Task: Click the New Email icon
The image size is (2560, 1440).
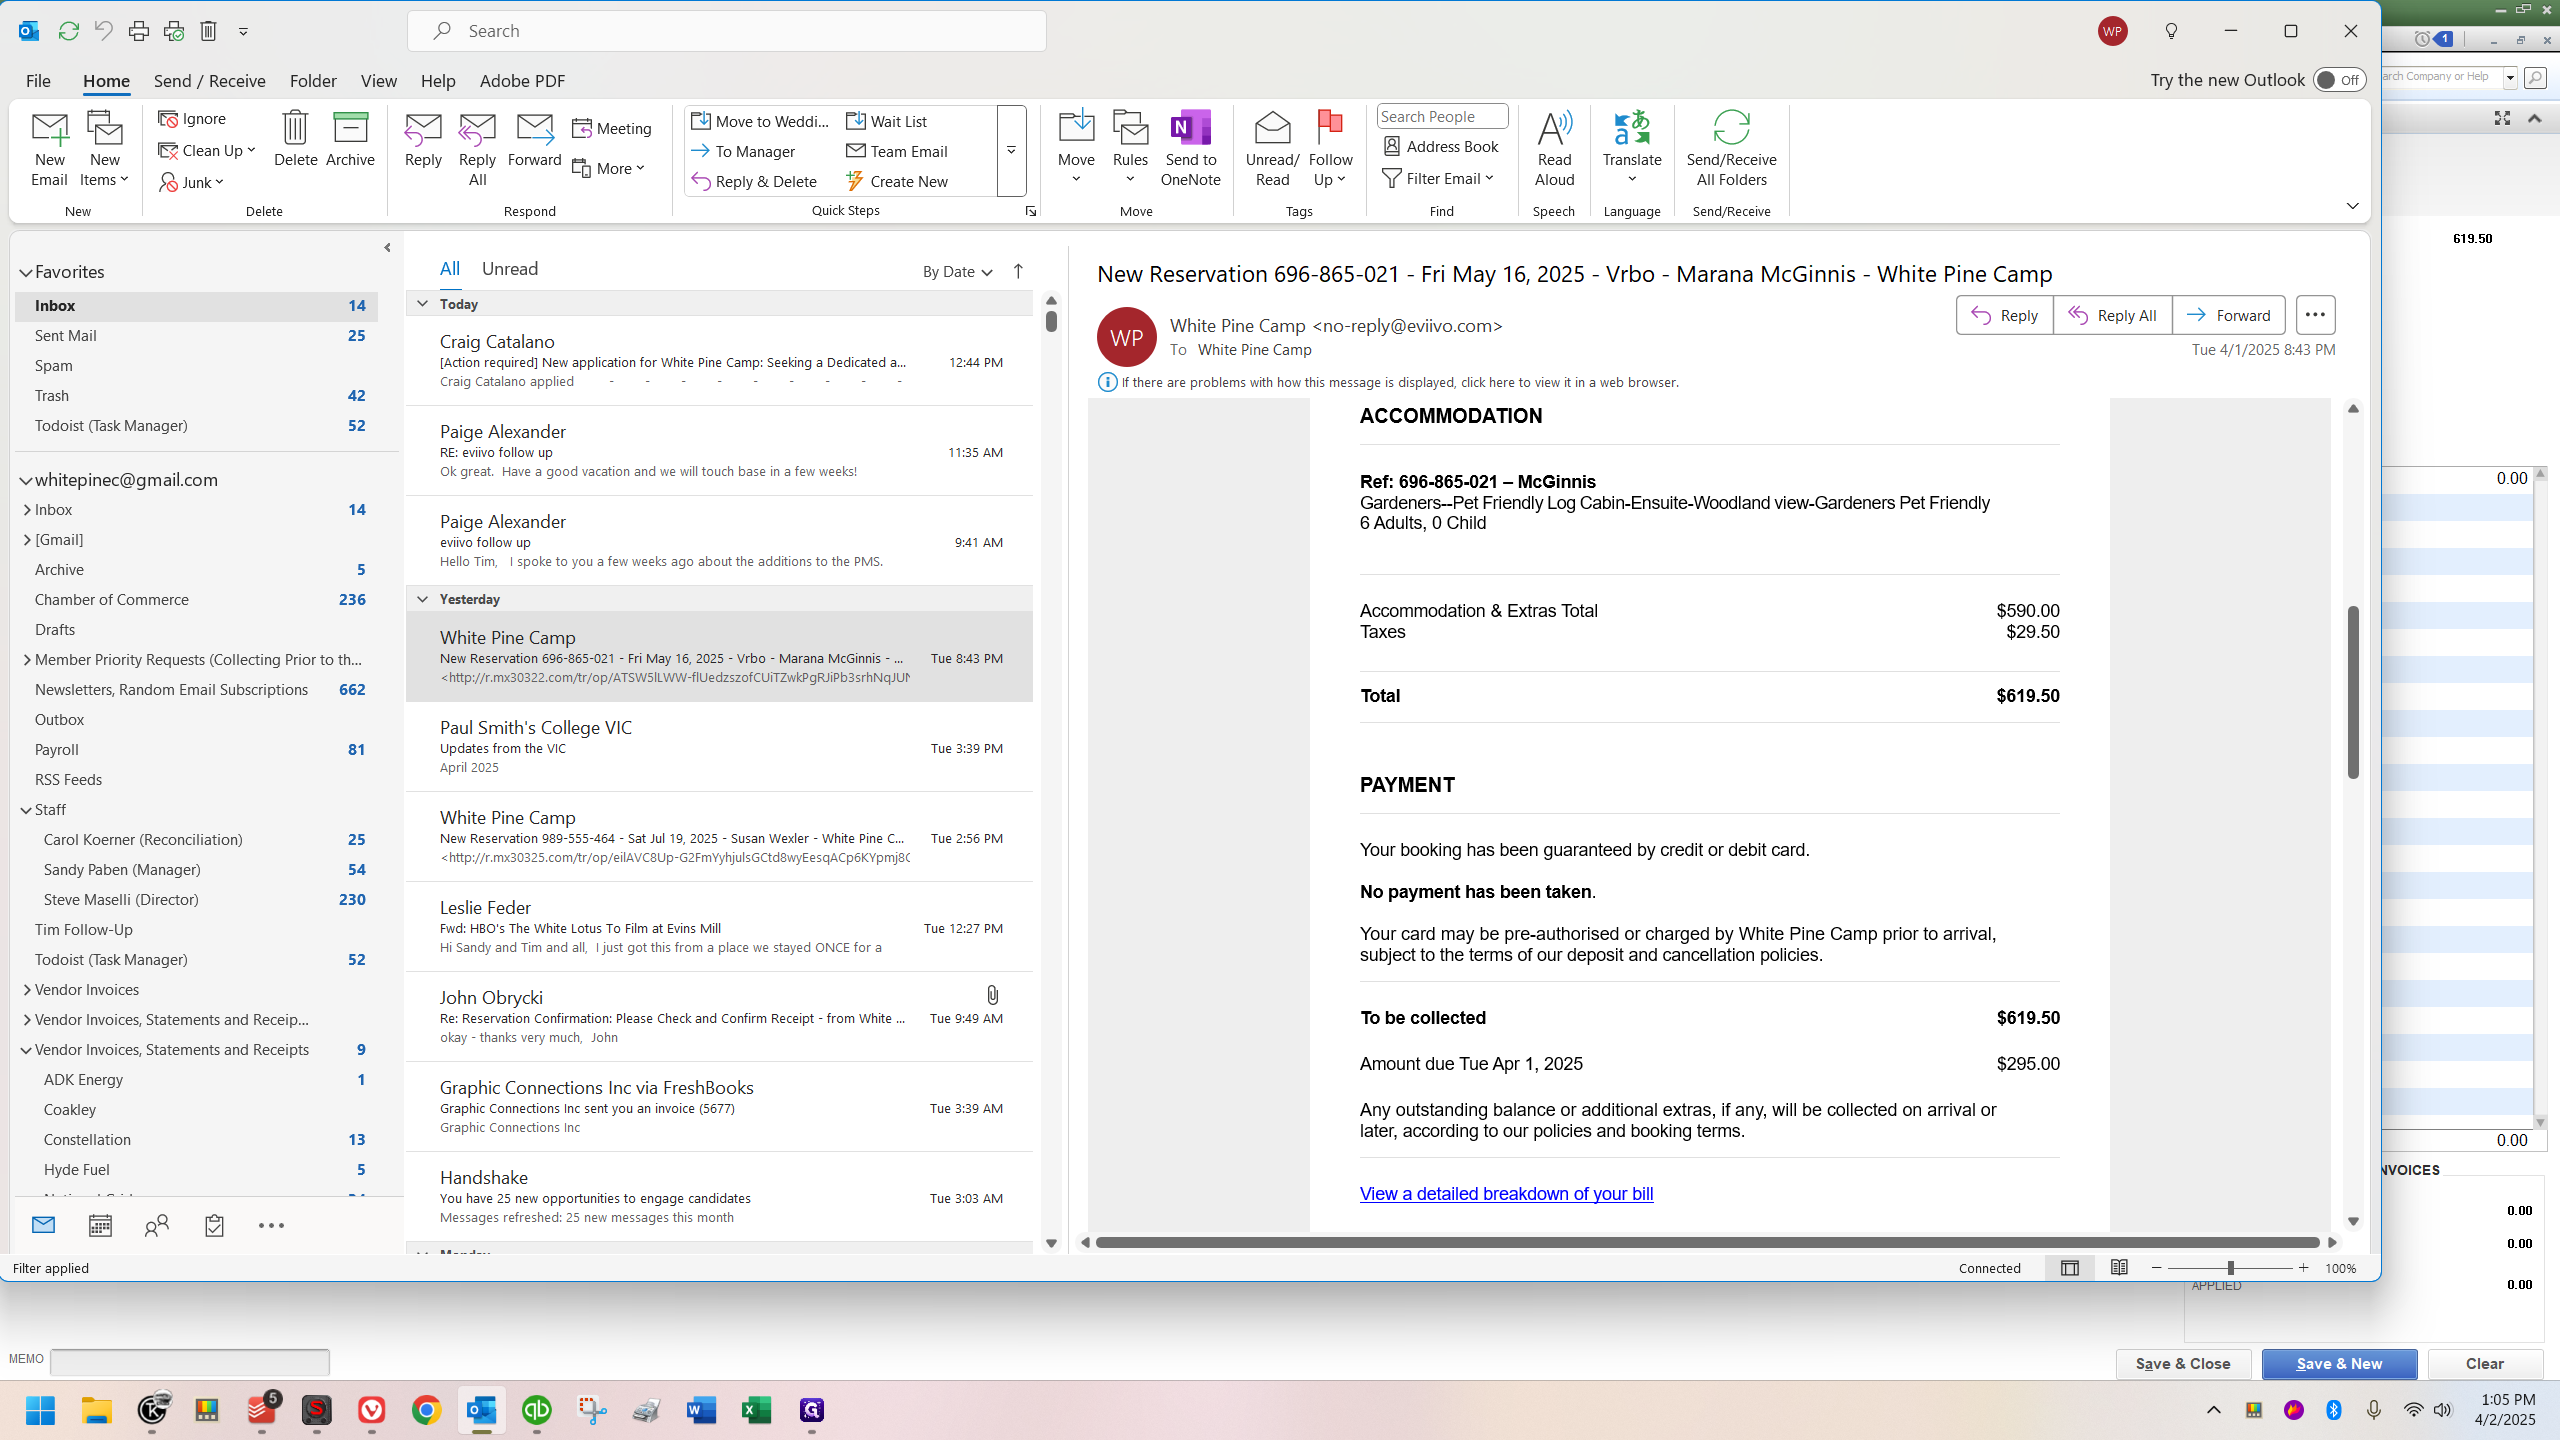Action: [x=49, y=148]
